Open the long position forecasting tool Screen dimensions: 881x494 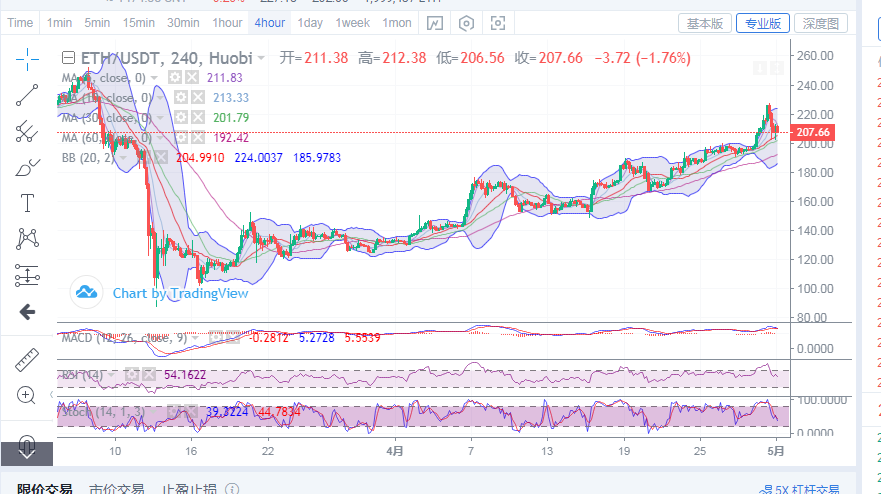26,275
